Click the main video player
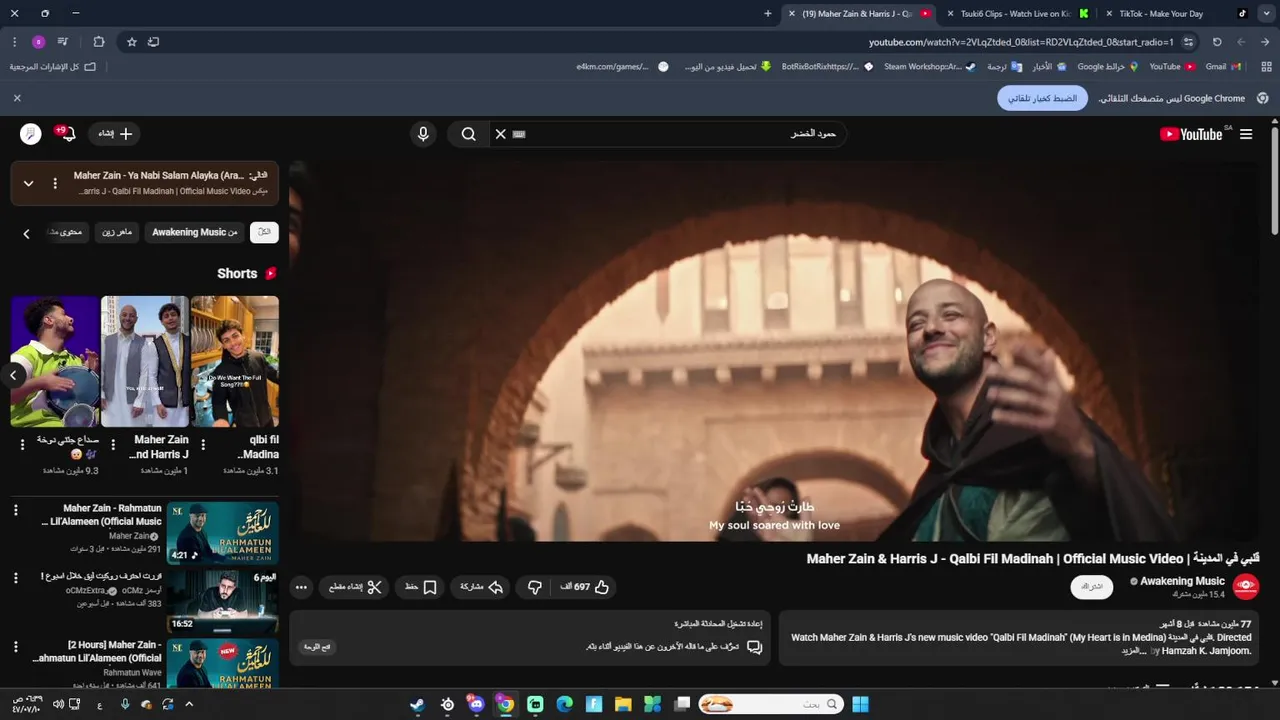1280x720 pixels. (775, 352)
